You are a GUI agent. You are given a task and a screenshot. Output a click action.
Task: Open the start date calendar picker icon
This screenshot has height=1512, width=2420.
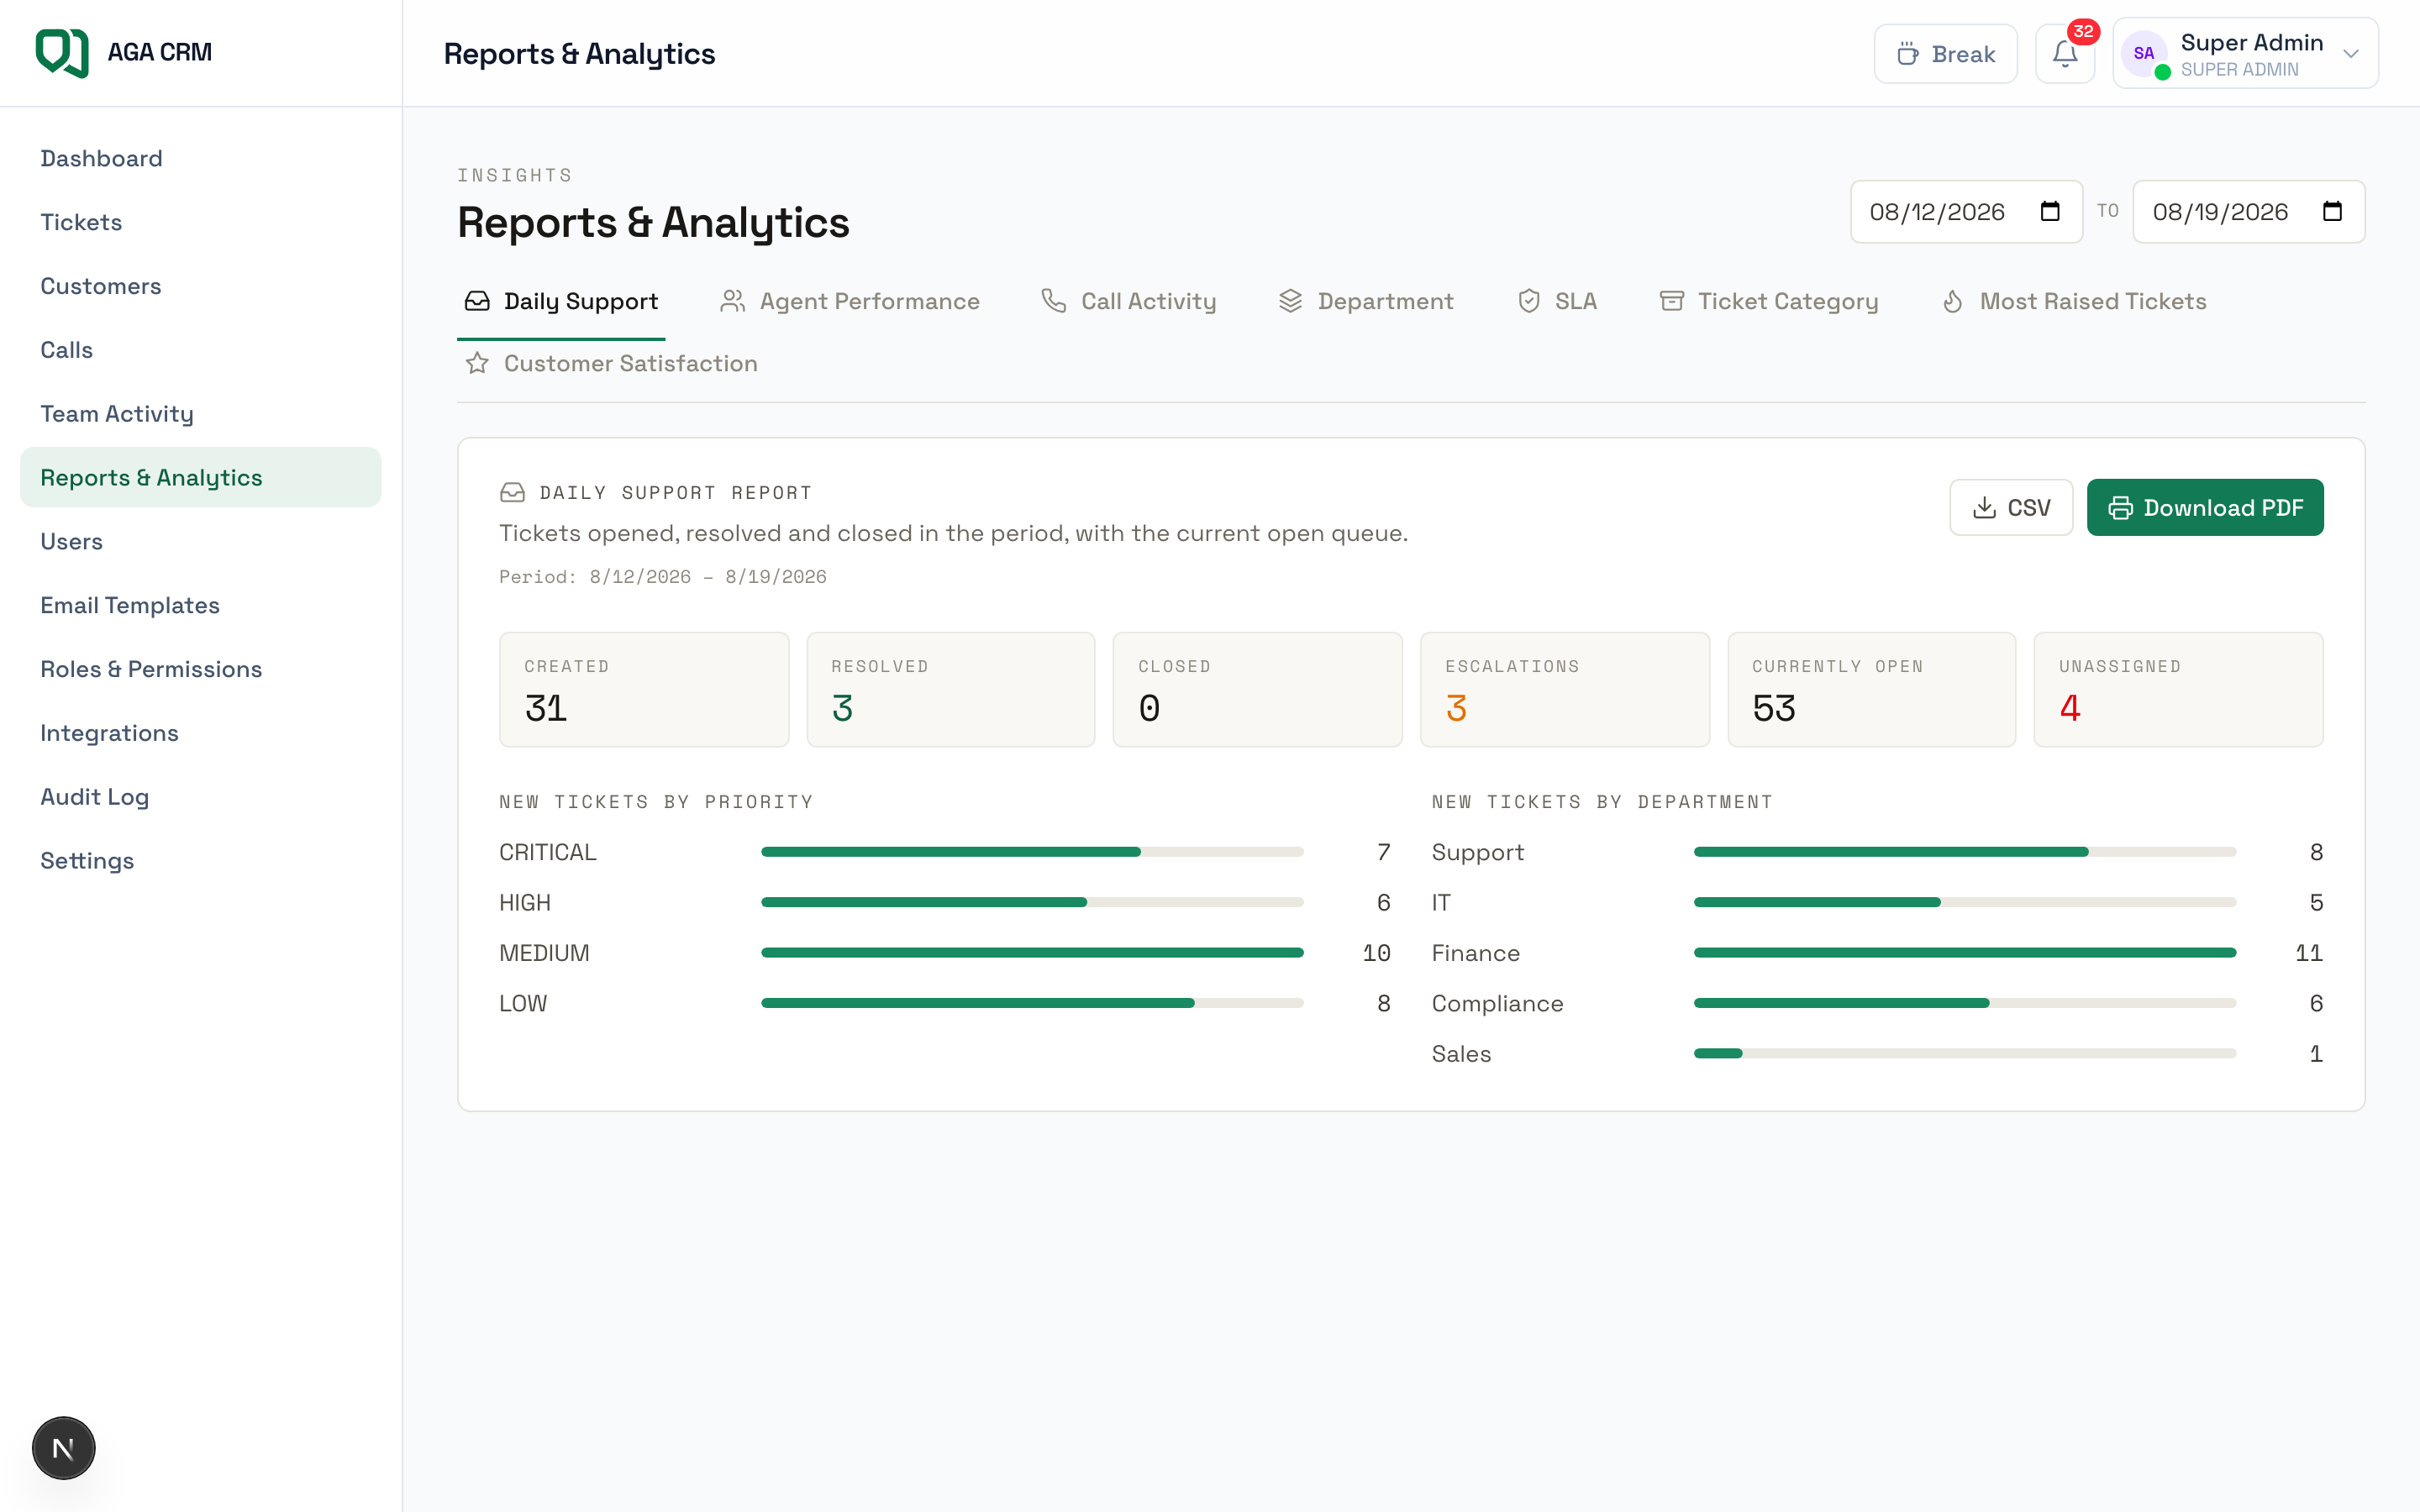tap(2050, 212)
